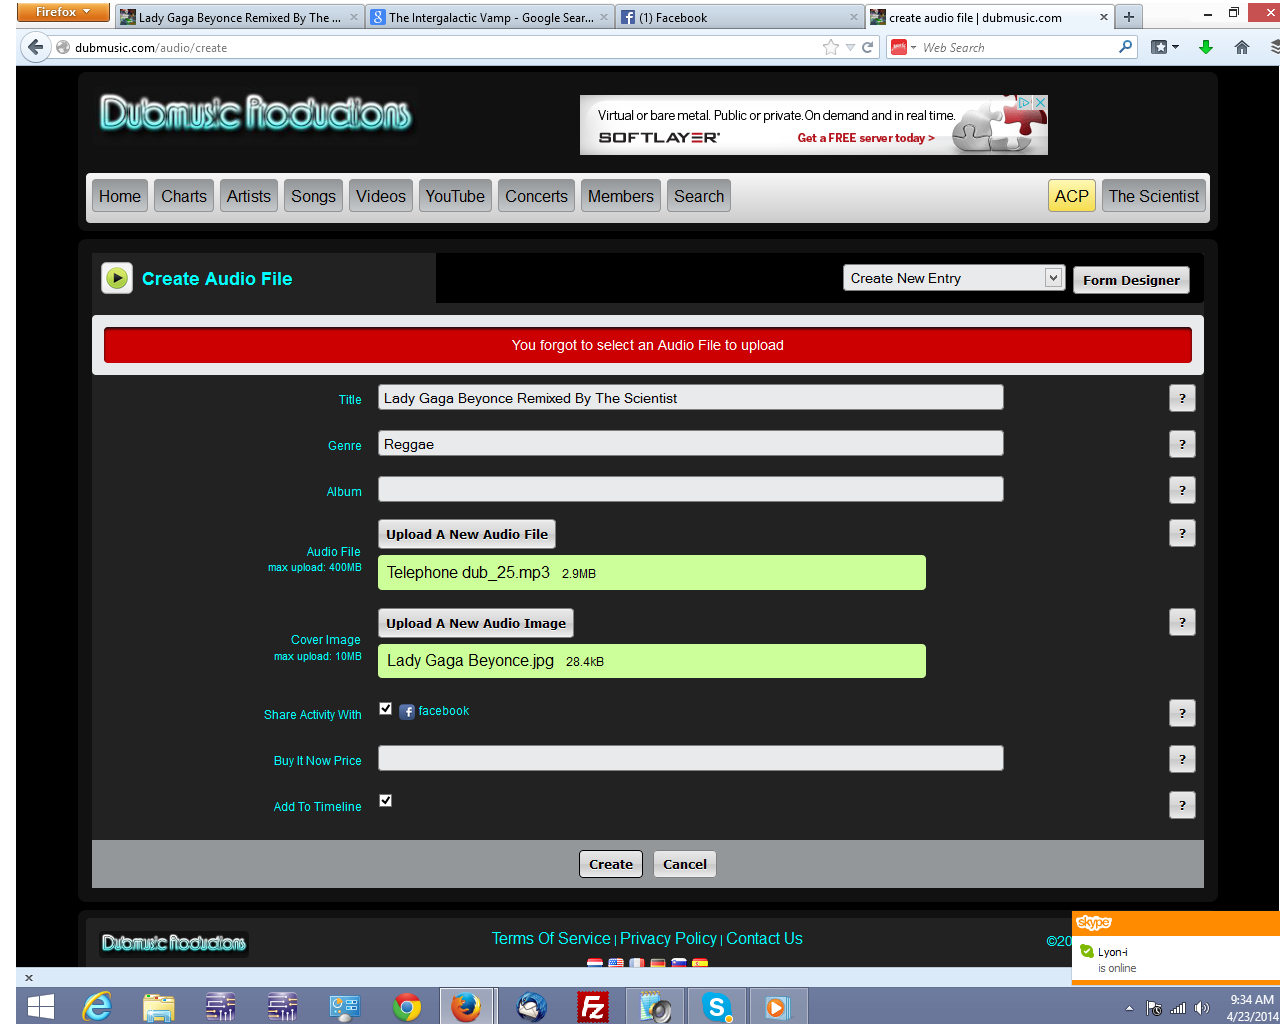Open the Charts navigation item
Viewport: 1280px width, 1024px height.
point(184,196)
